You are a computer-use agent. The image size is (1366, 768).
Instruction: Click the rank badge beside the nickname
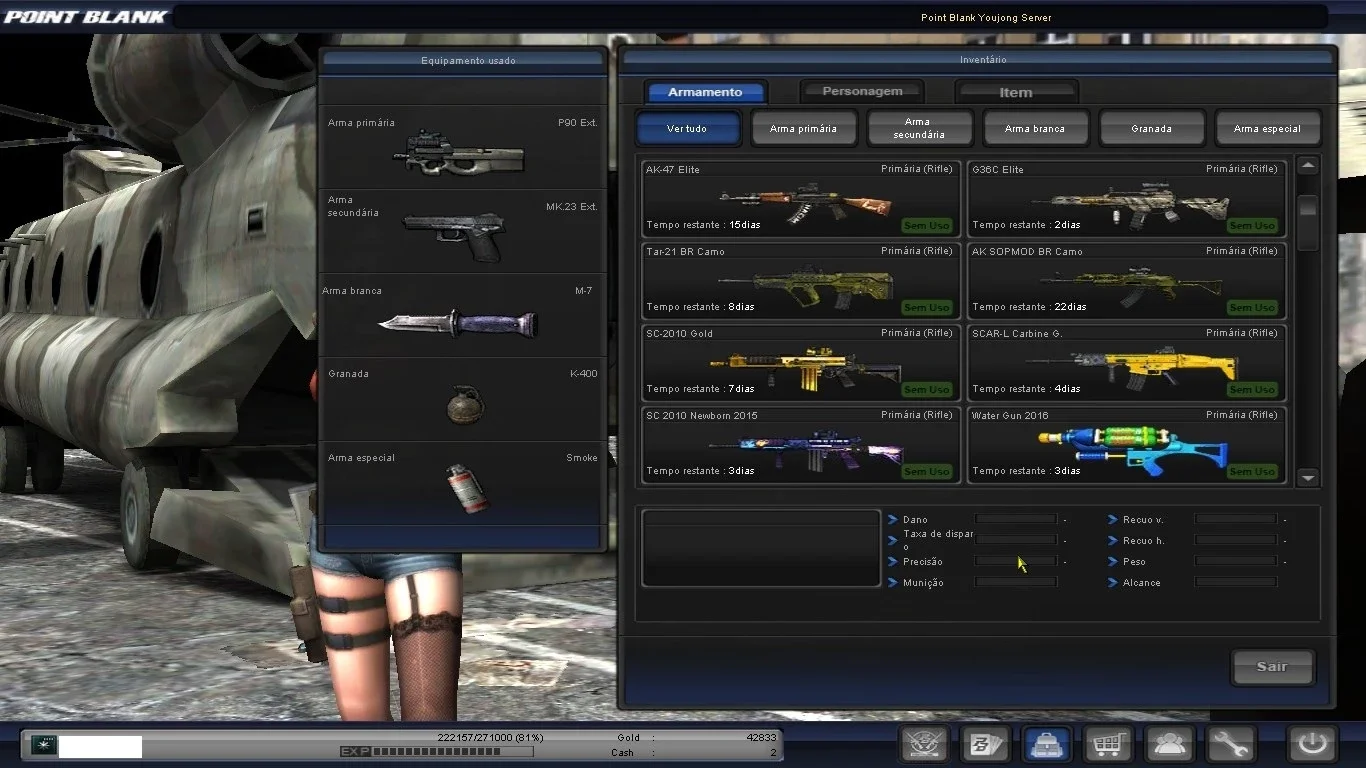click(44, 746)
